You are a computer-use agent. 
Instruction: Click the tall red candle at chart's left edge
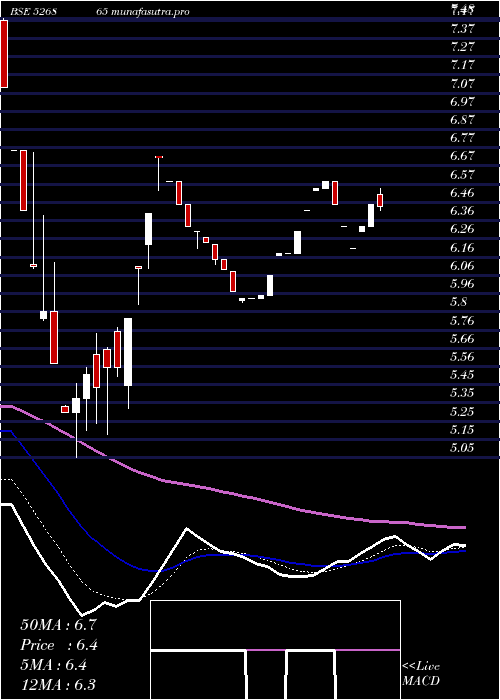pyautogui.click(x=4, y=54)
